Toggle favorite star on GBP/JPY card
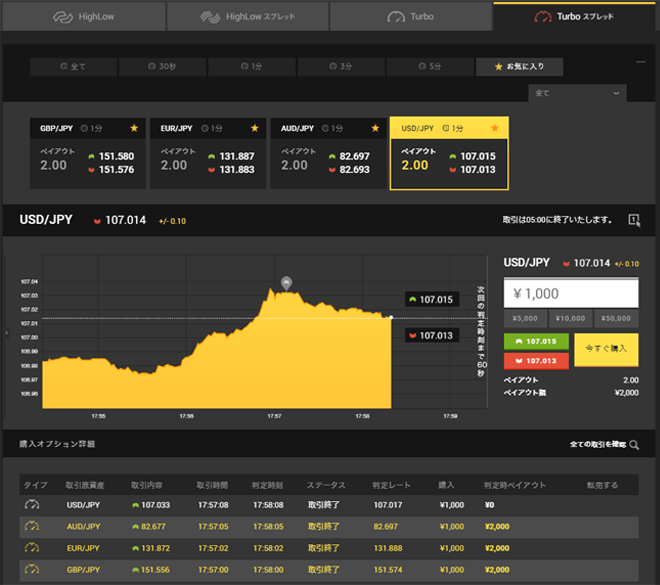The image size is (660, 585). tap(134, 128)
